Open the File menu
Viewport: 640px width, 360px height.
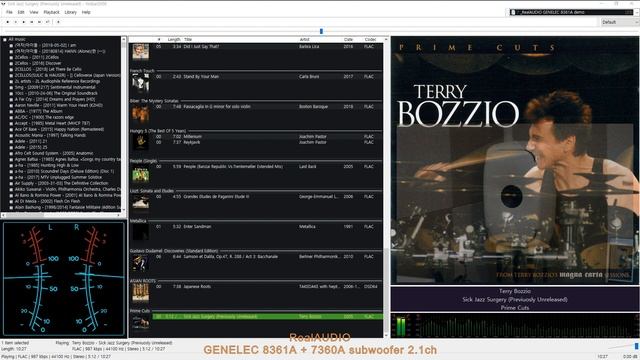click(x=9, y=12)
